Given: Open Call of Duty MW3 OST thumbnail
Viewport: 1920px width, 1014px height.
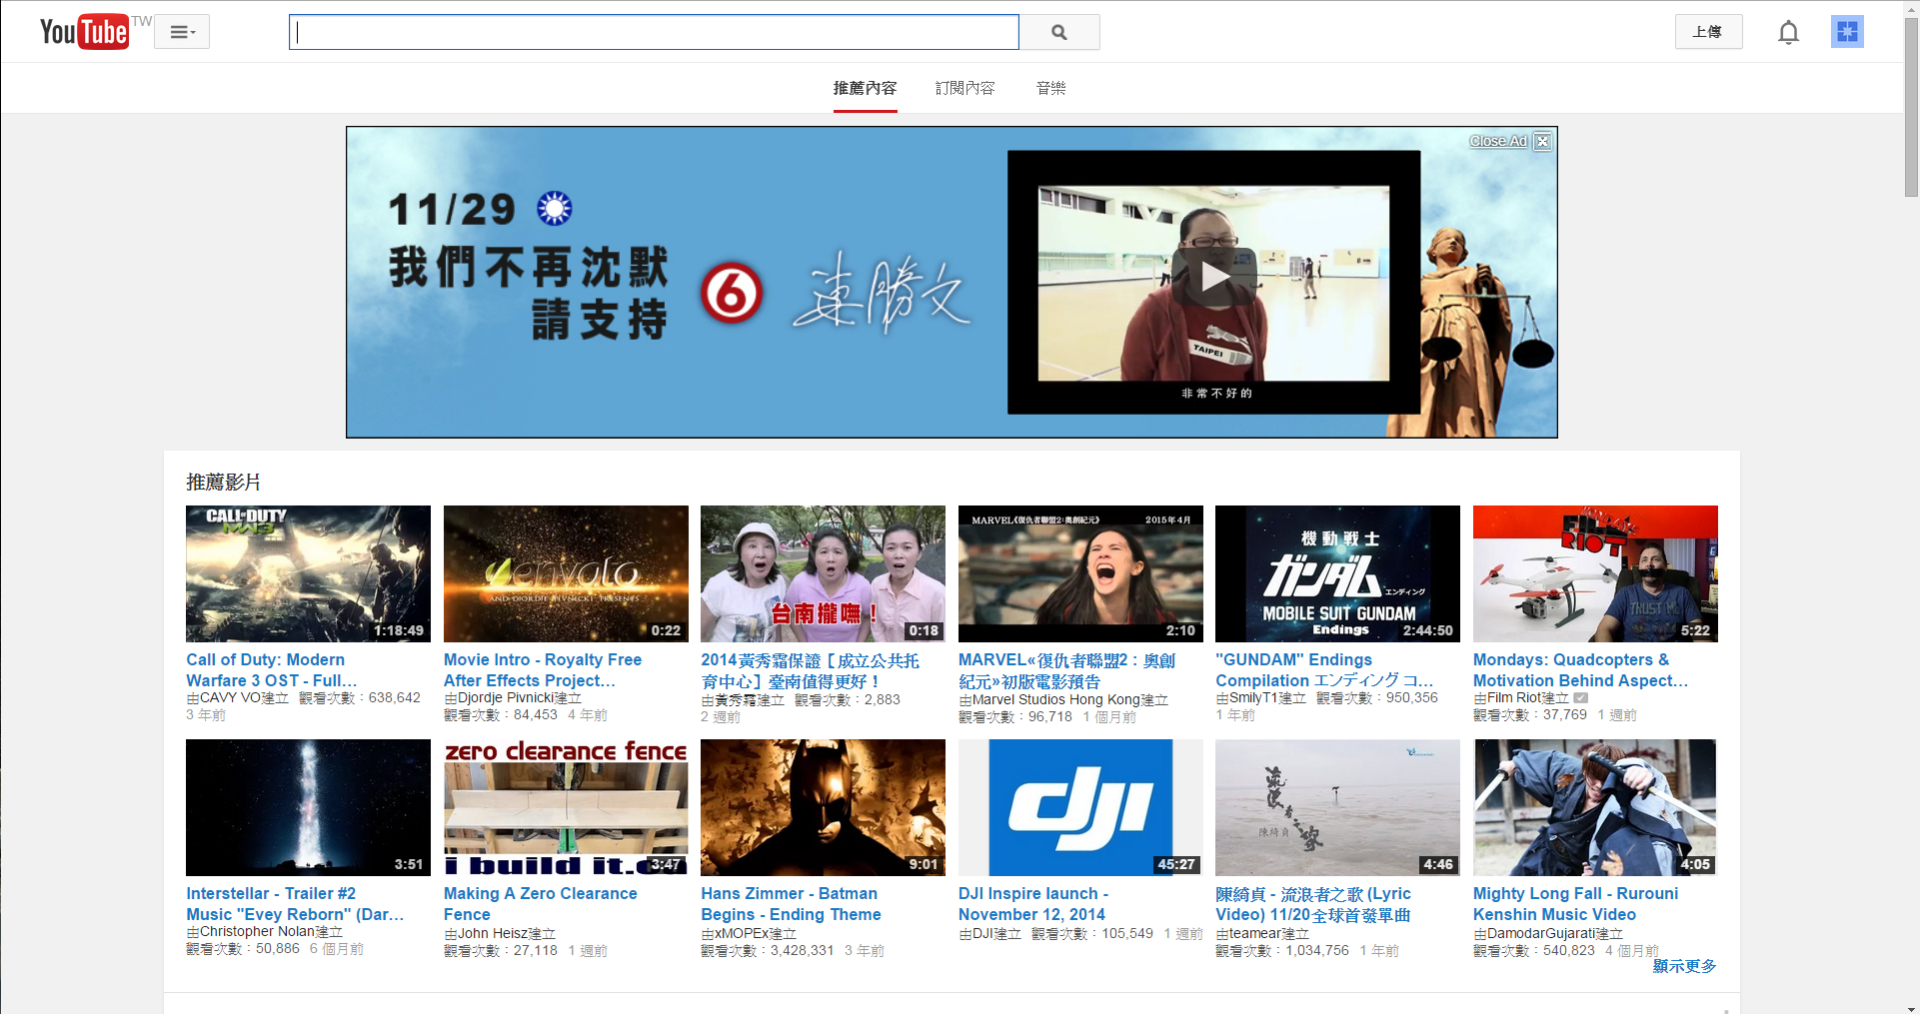Looking at the screenshot, I should (x=308, y=573).
